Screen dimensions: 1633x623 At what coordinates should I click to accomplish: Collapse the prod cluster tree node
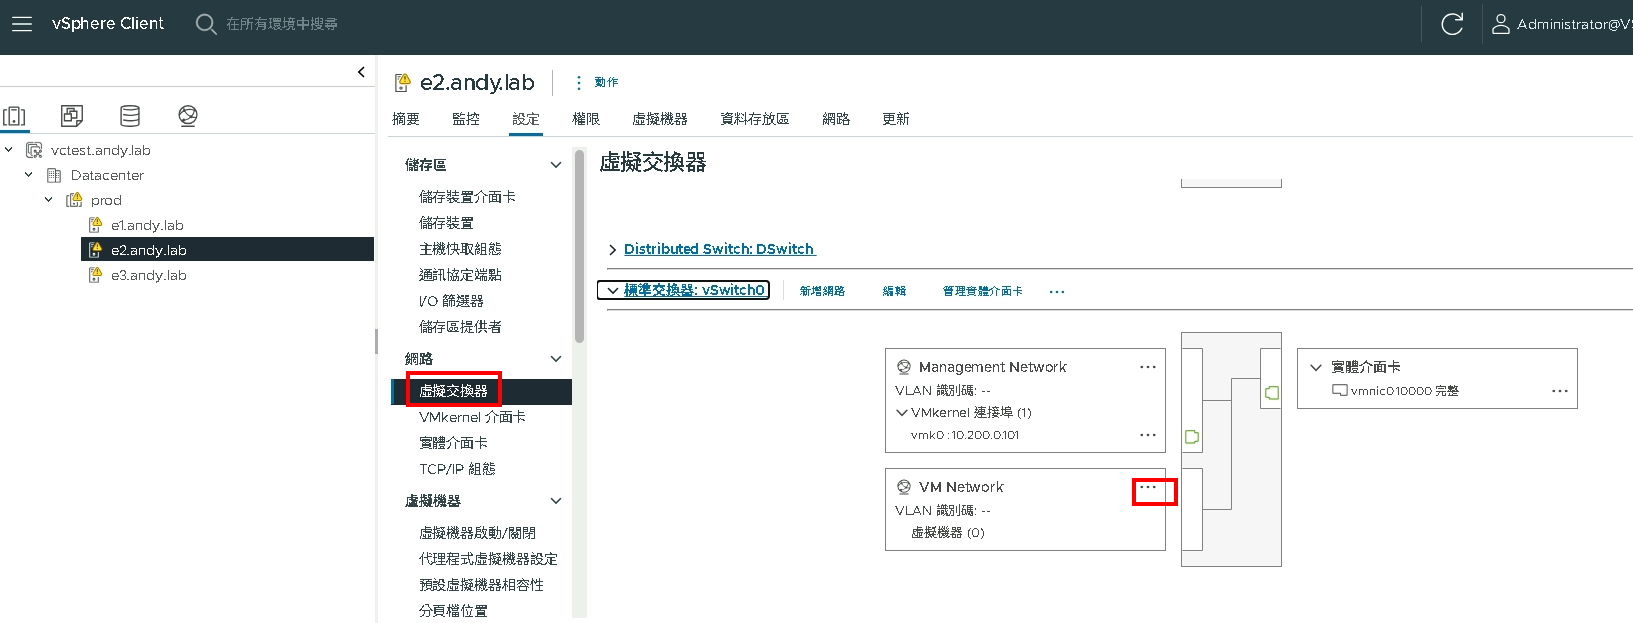(49, 200)
